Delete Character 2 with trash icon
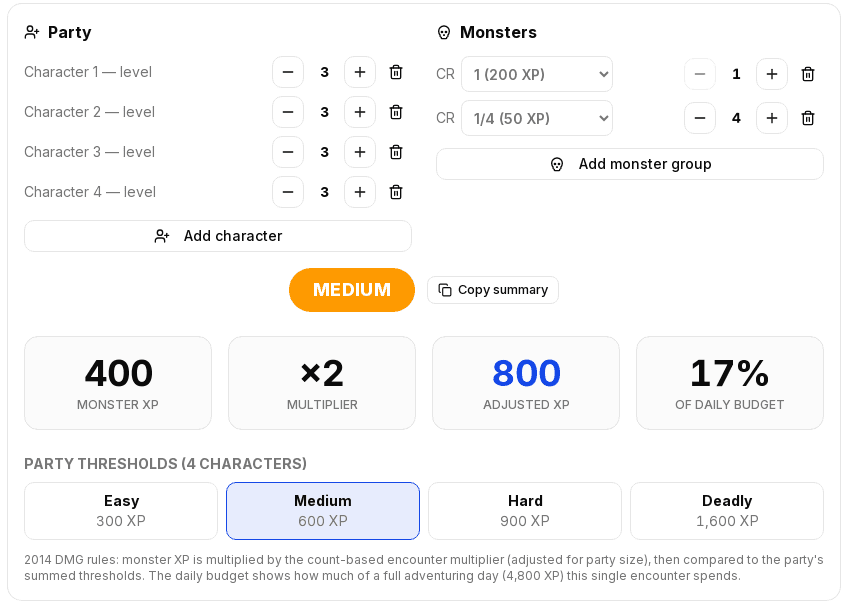848x610 pixels. click(396, 112)
